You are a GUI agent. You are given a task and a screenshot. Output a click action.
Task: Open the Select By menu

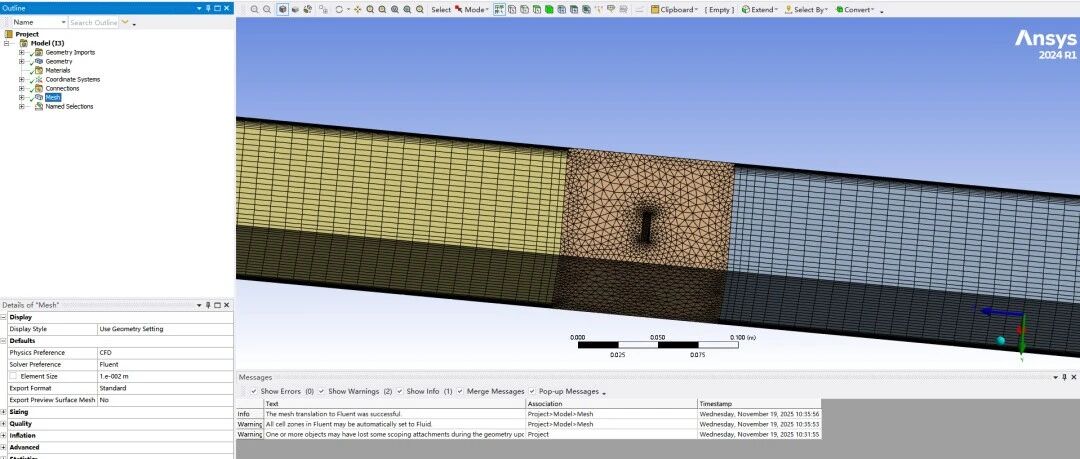pos(810,9)
